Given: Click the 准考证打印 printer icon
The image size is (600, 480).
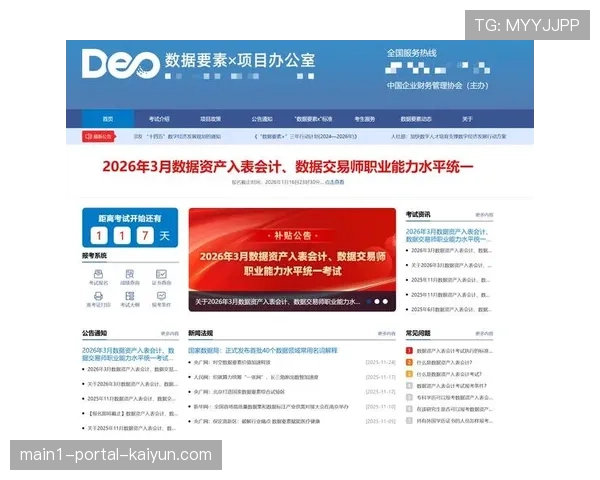Looking at the screenshot, I should click(98, 299).
